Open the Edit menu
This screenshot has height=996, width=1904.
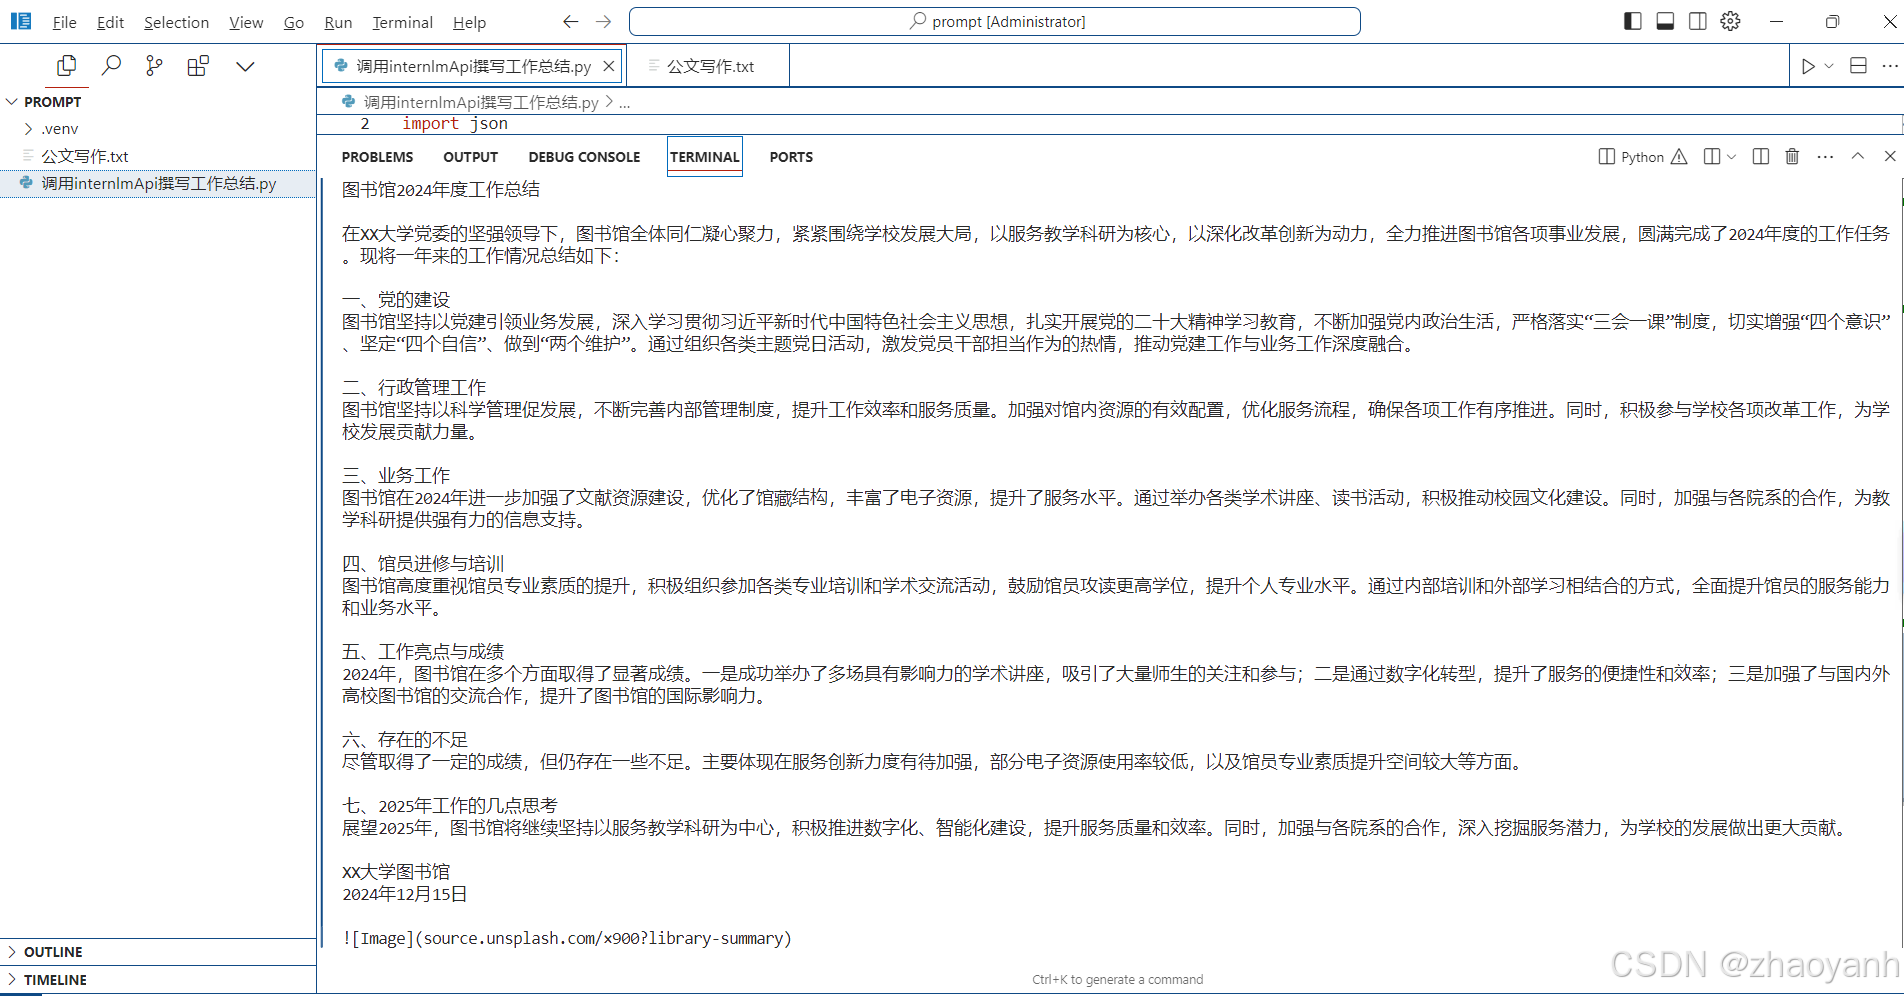click(110, 22)
